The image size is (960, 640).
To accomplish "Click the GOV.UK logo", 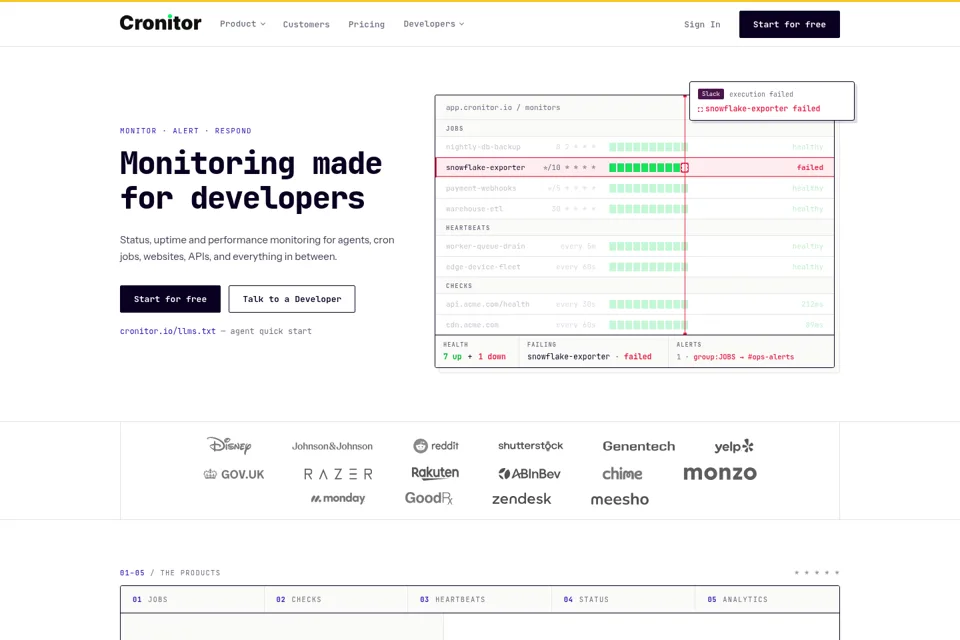I will (234, 474).
